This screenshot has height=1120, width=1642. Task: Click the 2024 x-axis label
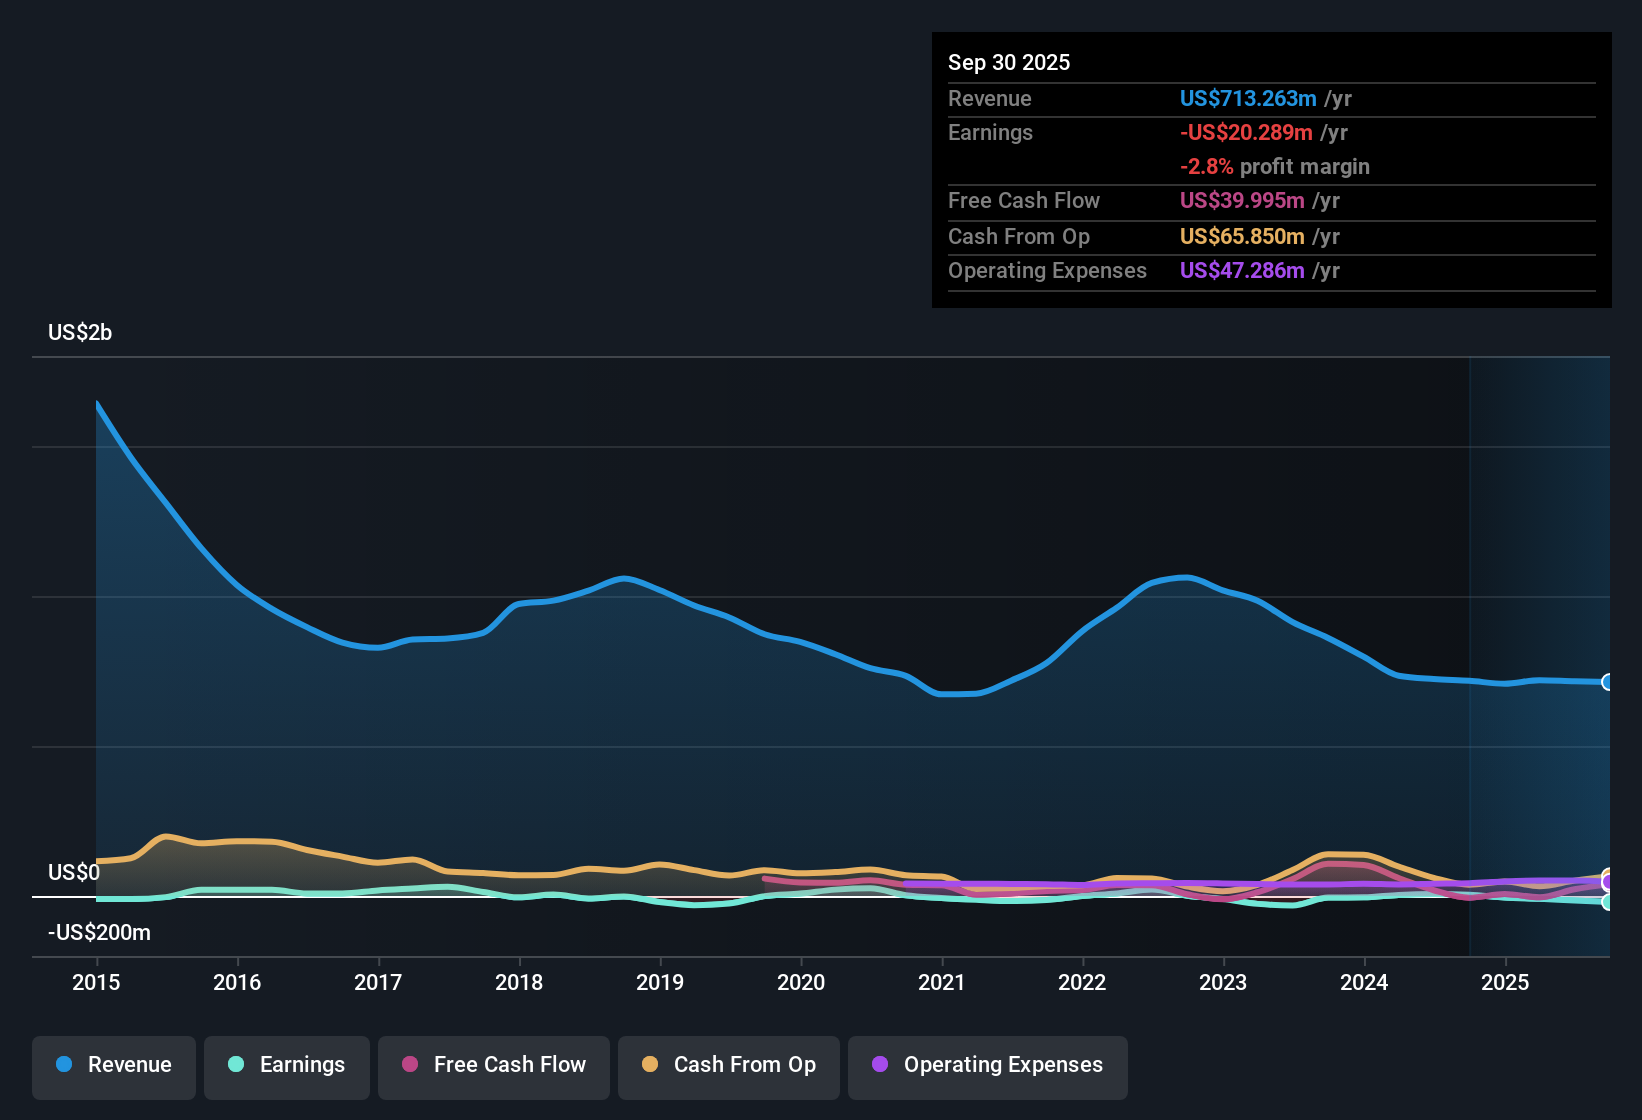pyautogui.click(x=1364, y=982)
